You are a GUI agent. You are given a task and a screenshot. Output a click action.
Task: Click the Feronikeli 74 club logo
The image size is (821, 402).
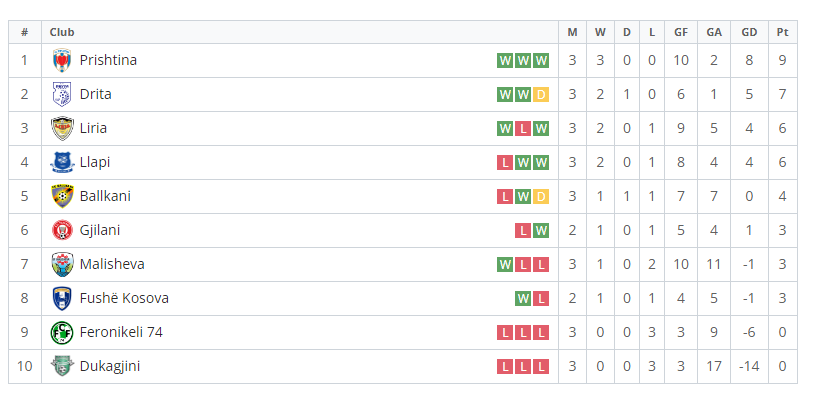pyautogui.click(x=62, y=332)
